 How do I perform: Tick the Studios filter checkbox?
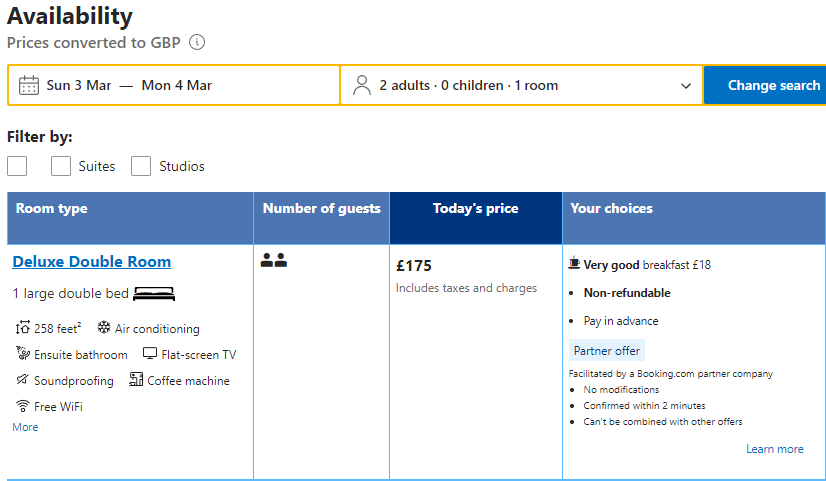point(141,166)
